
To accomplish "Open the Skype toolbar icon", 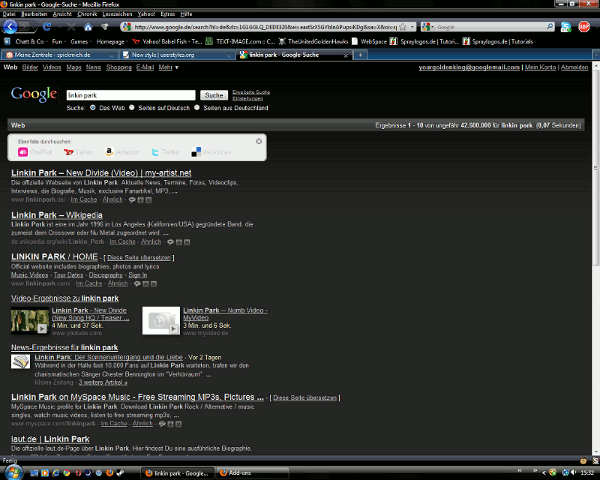I will click(566, 27).
